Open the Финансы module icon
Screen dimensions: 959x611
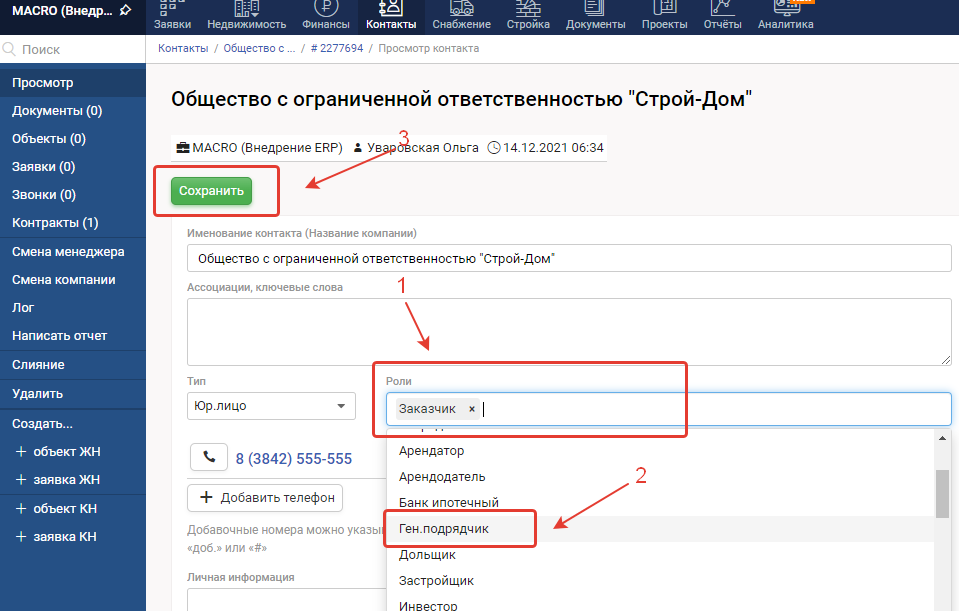[326, 8]
